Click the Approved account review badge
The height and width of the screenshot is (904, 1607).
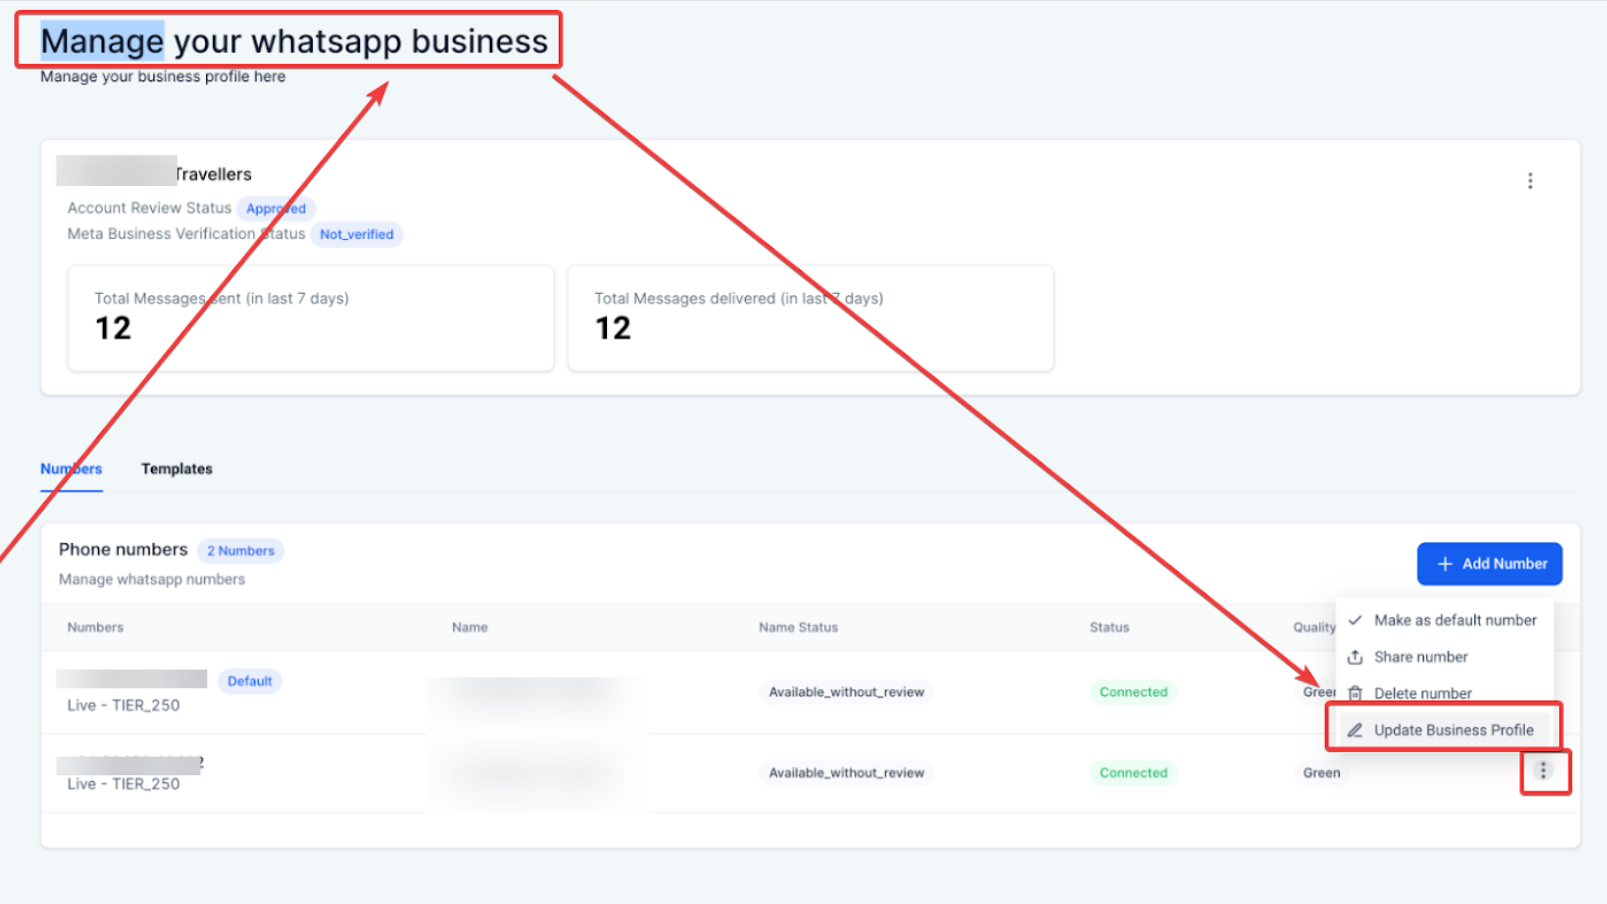point(276,209)
